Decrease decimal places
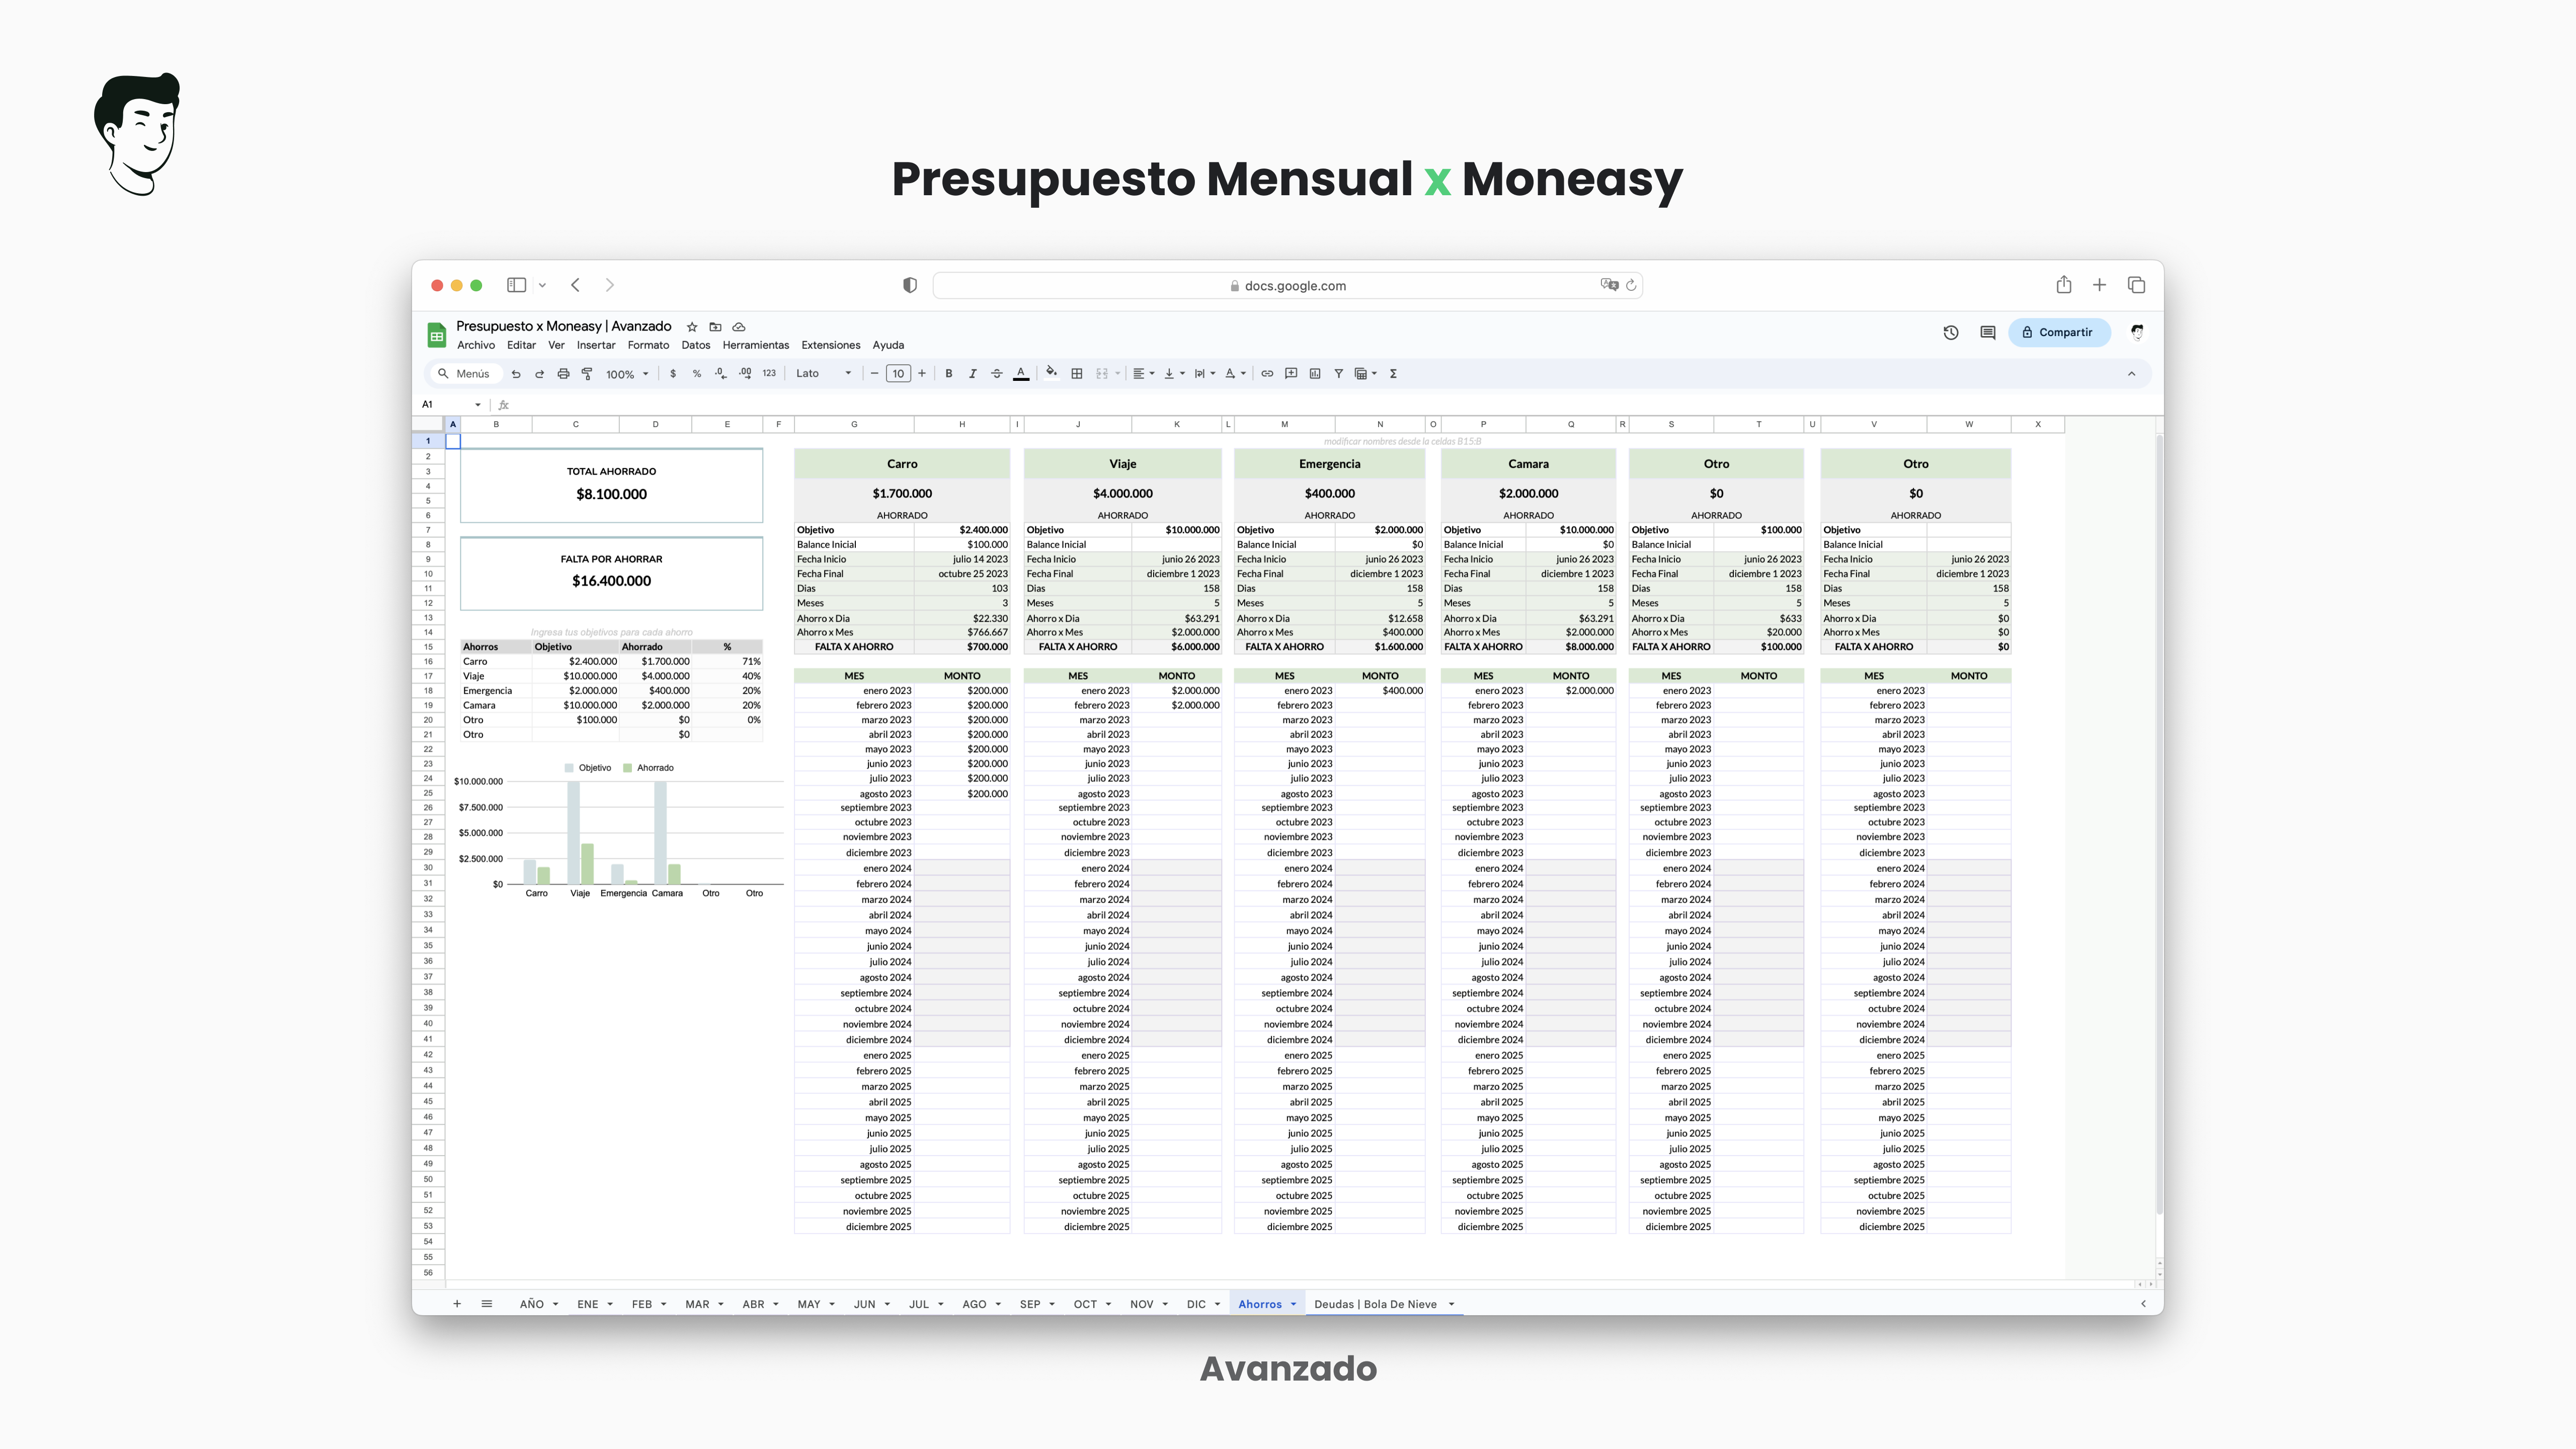 pos(721,374)
